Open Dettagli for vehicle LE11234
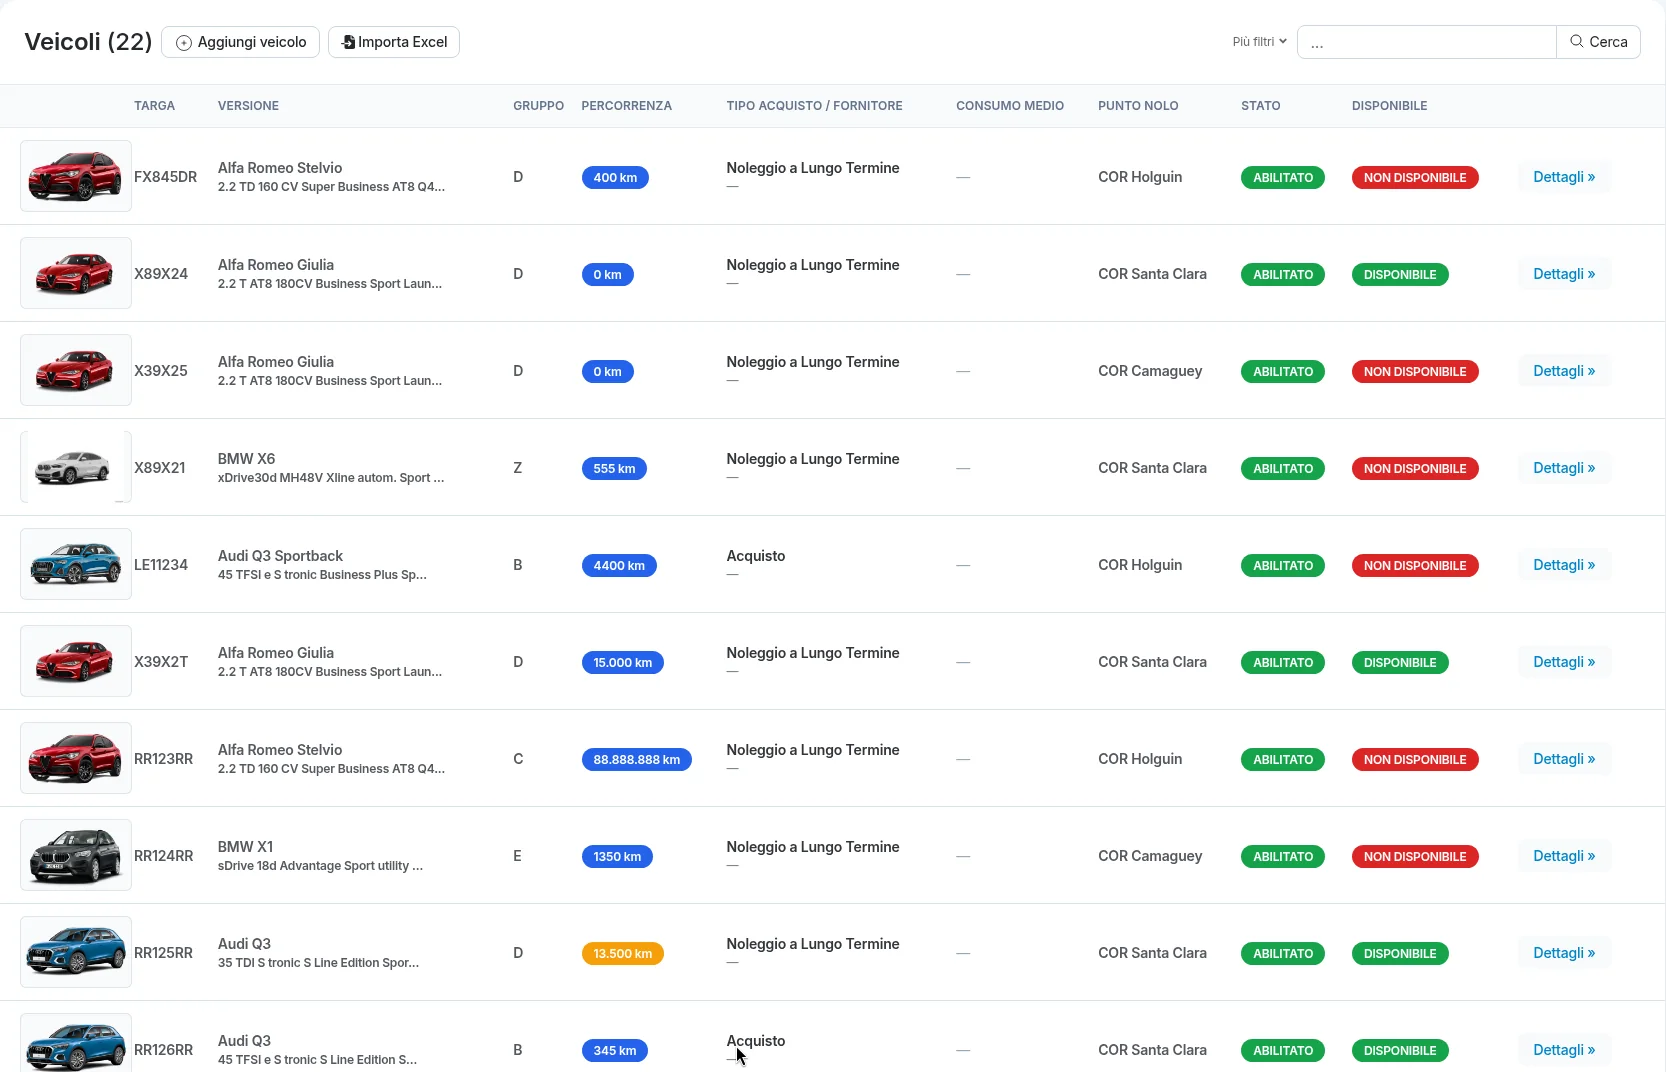 tap(1564, 565)
